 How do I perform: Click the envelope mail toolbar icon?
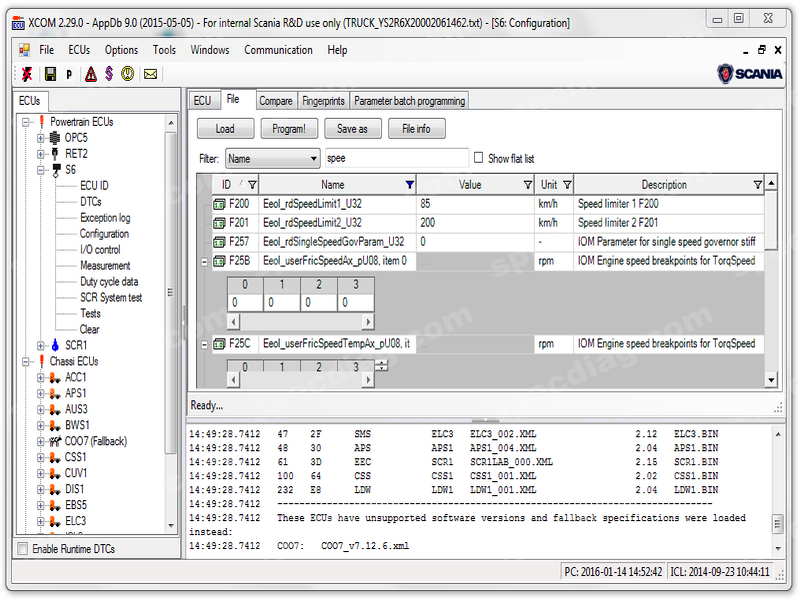click(150, 74)
